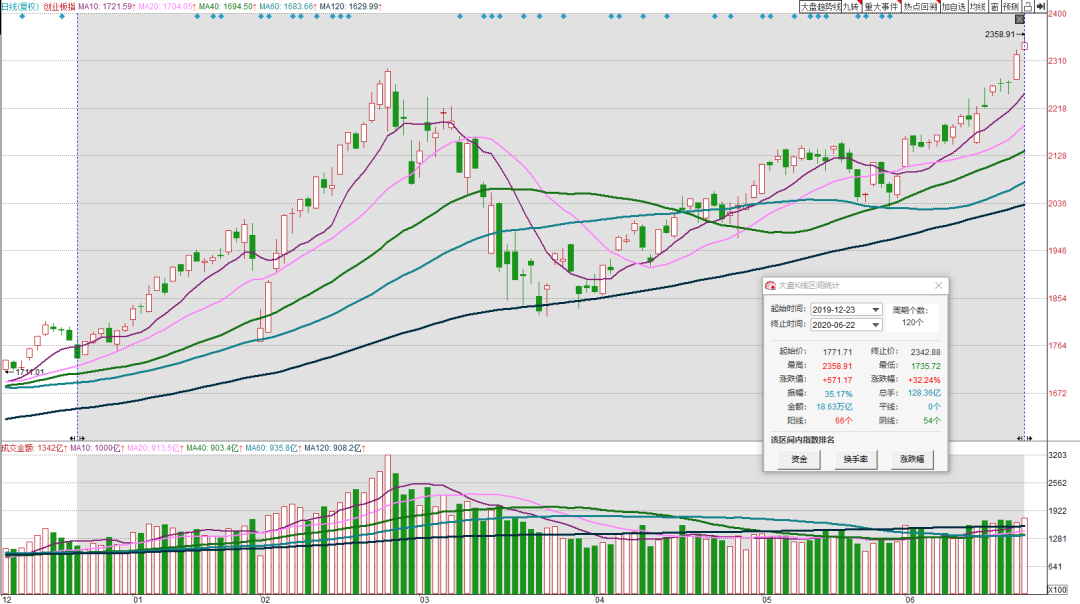Click the lock icon in top toolbar
The image size is (1080, 604).
pyautogui.click(x=1027, y=6)
